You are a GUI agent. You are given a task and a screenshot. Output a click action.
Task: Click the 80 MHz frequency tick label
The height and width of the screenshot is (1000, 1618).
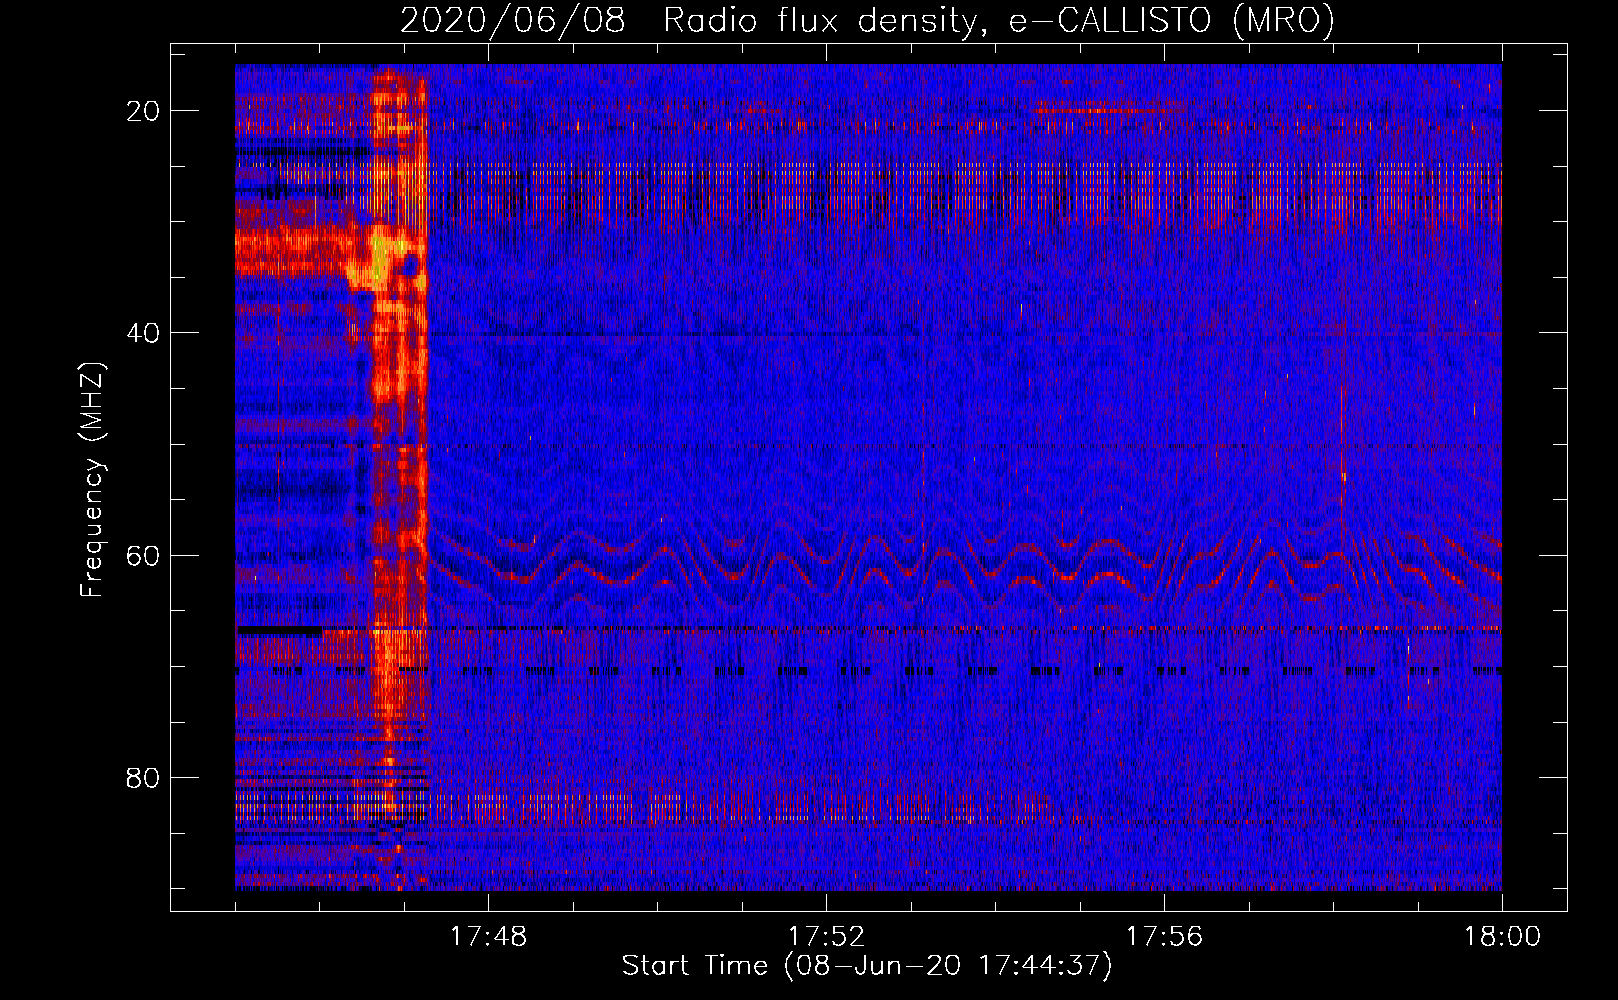143,778
